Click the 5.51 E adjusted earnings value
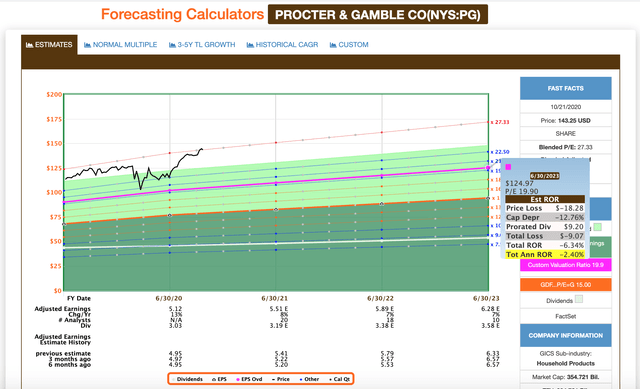Screen dimensions: 640x389 [278, 309]
